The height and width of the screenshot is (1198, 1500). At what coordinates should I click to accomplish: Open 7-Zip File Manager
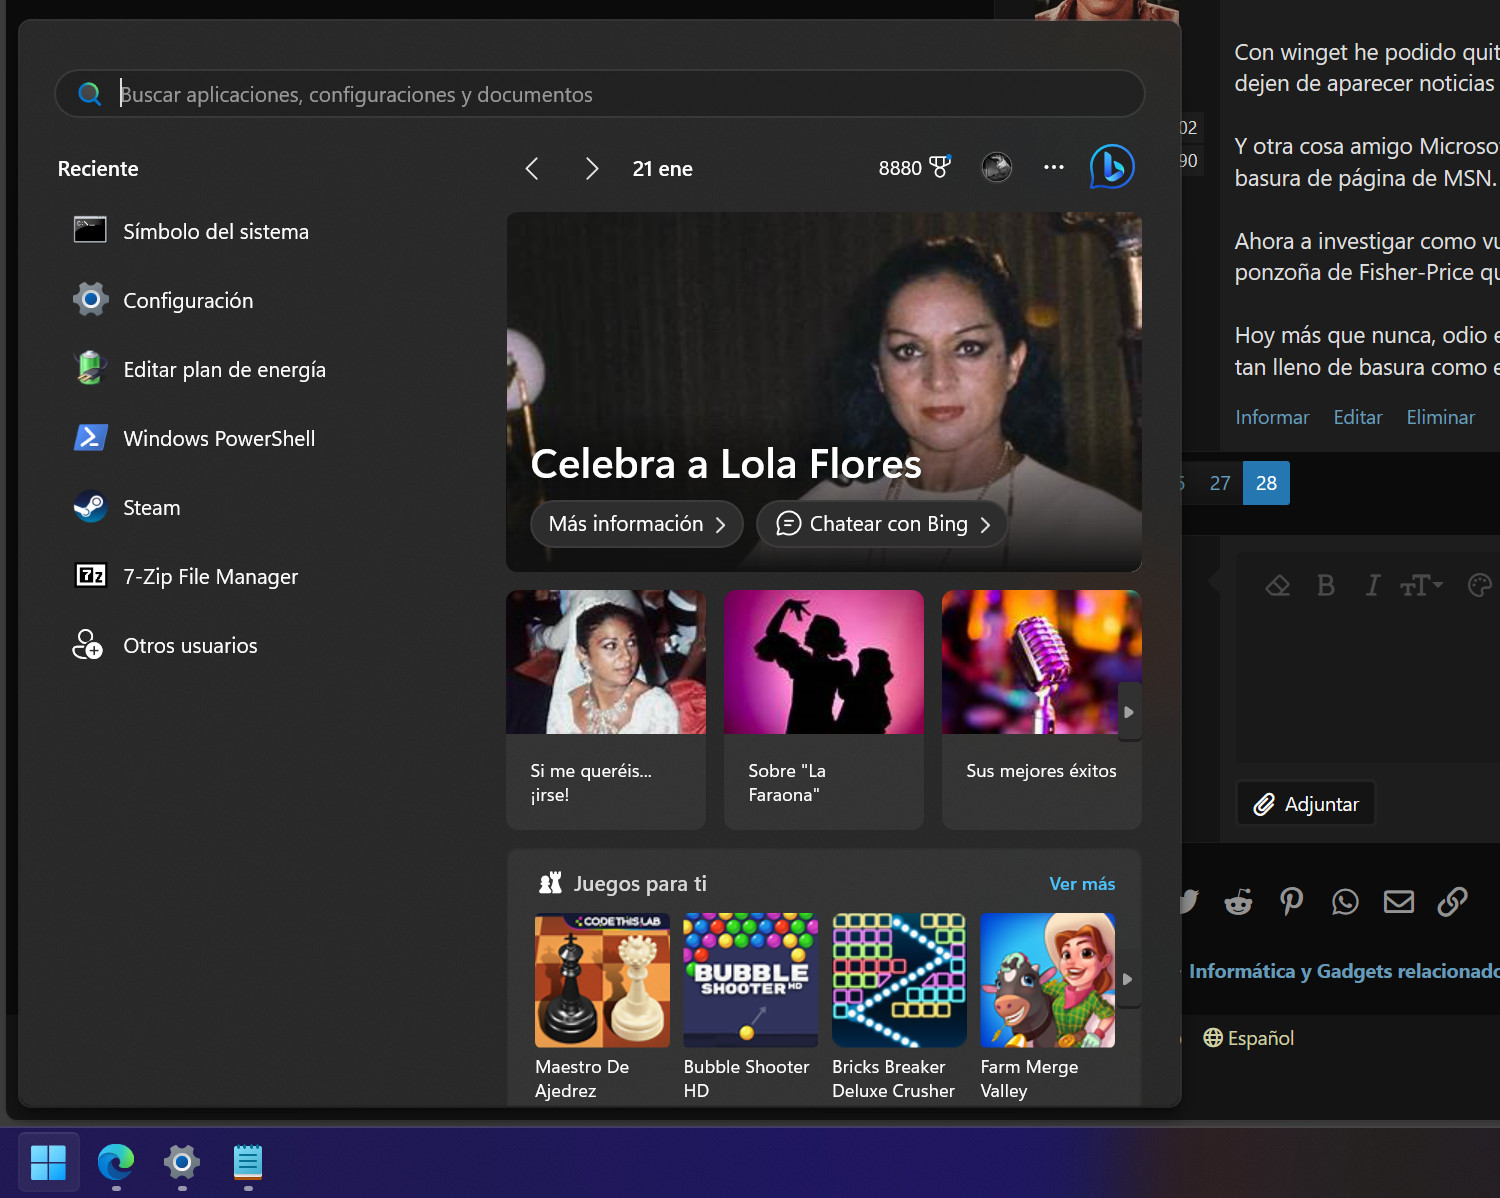[185, 576]
